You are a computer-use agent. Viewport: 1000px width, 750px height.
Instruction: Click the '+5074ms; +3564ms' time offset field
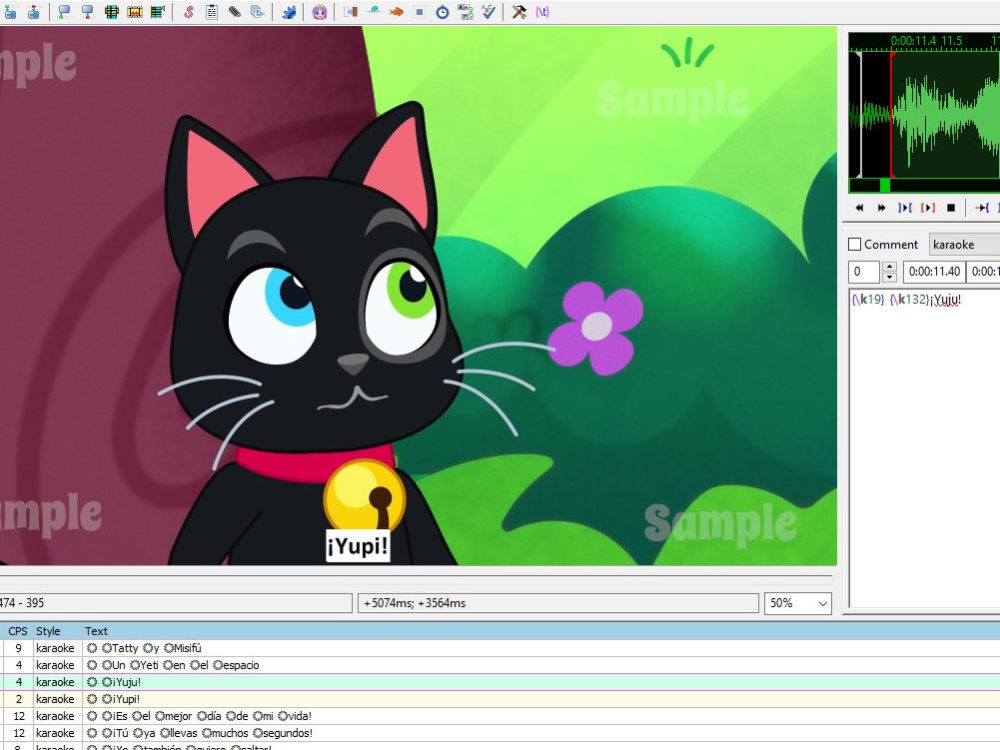558,603
